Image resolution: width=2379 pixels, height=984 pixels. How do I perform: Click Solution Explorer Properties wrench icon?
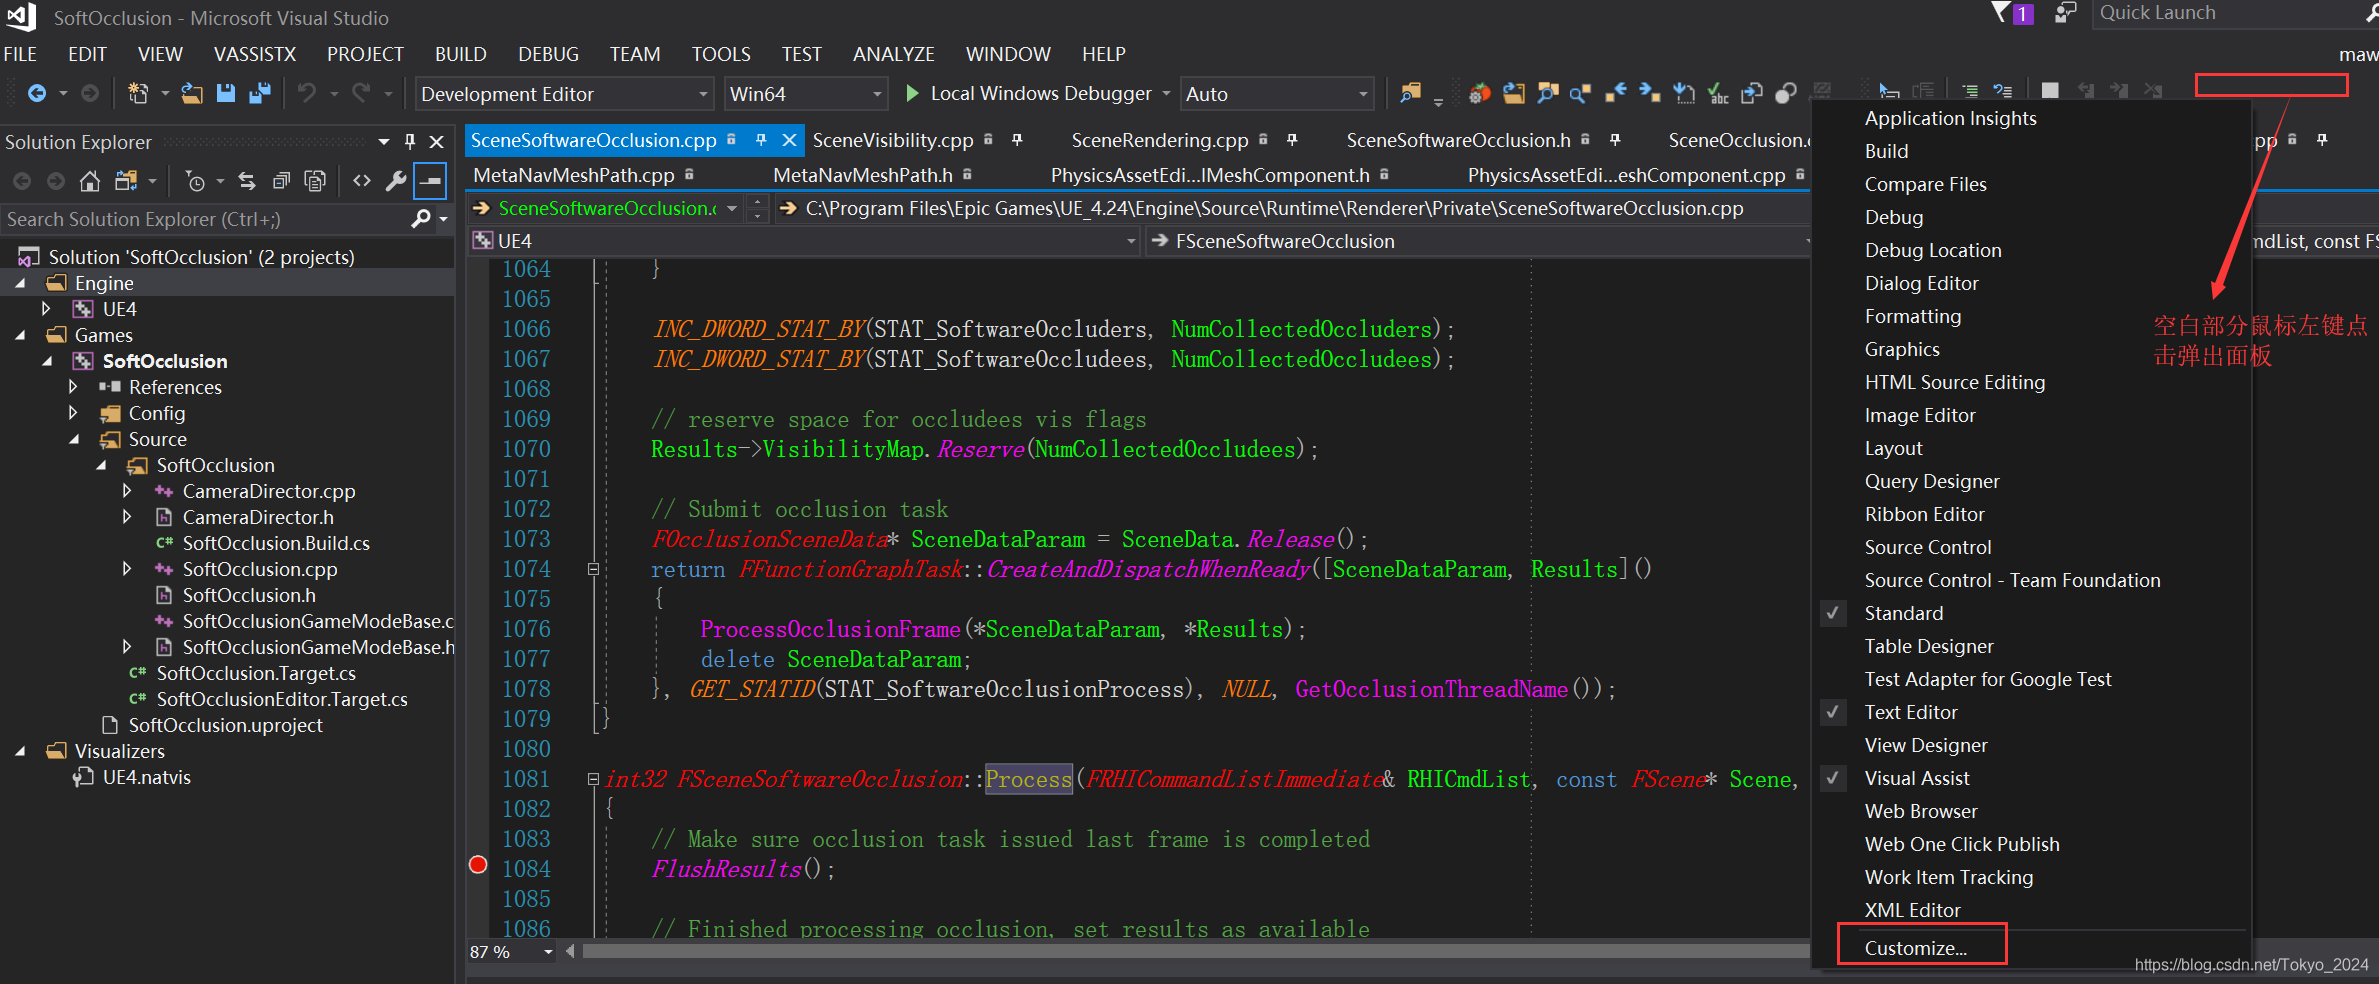tap(396, 181)
